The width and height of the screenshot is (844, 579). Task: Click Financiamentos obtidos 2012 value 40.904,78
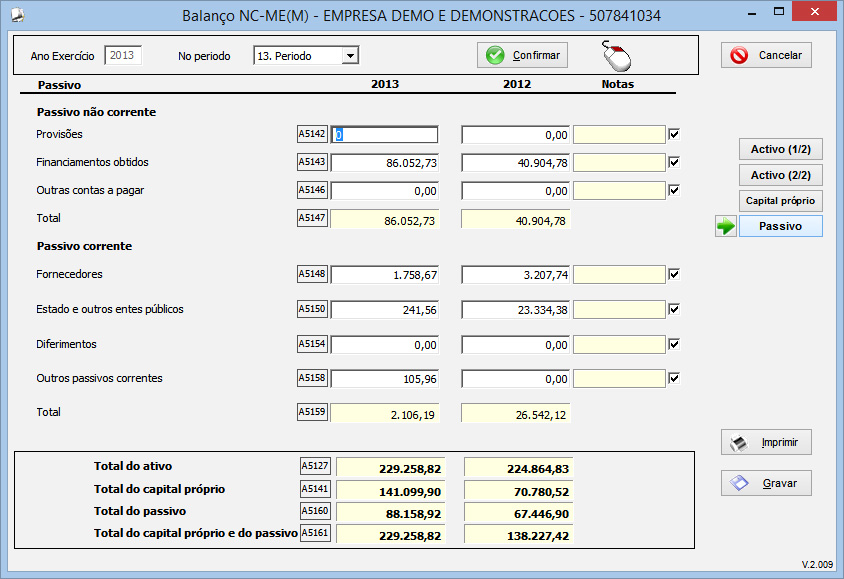coord(516,163)
